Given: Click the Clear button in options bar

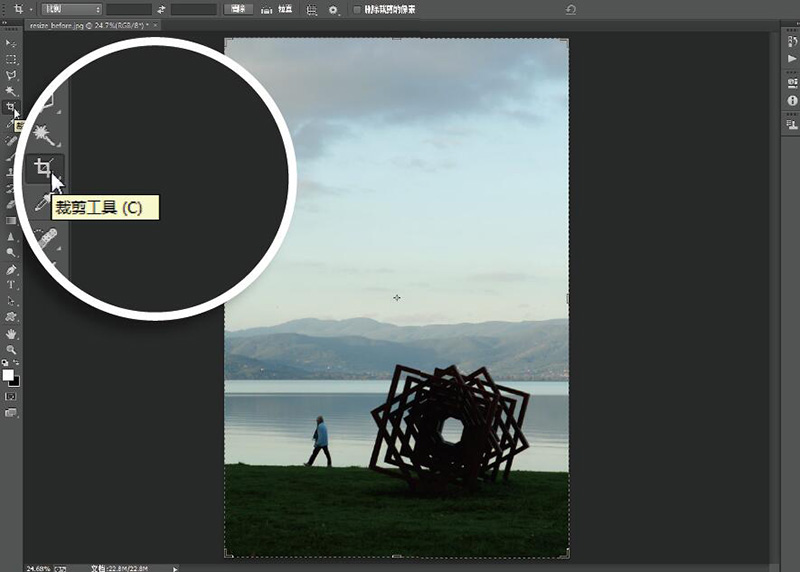Looking at the screenshot, I should coord(238,9).
